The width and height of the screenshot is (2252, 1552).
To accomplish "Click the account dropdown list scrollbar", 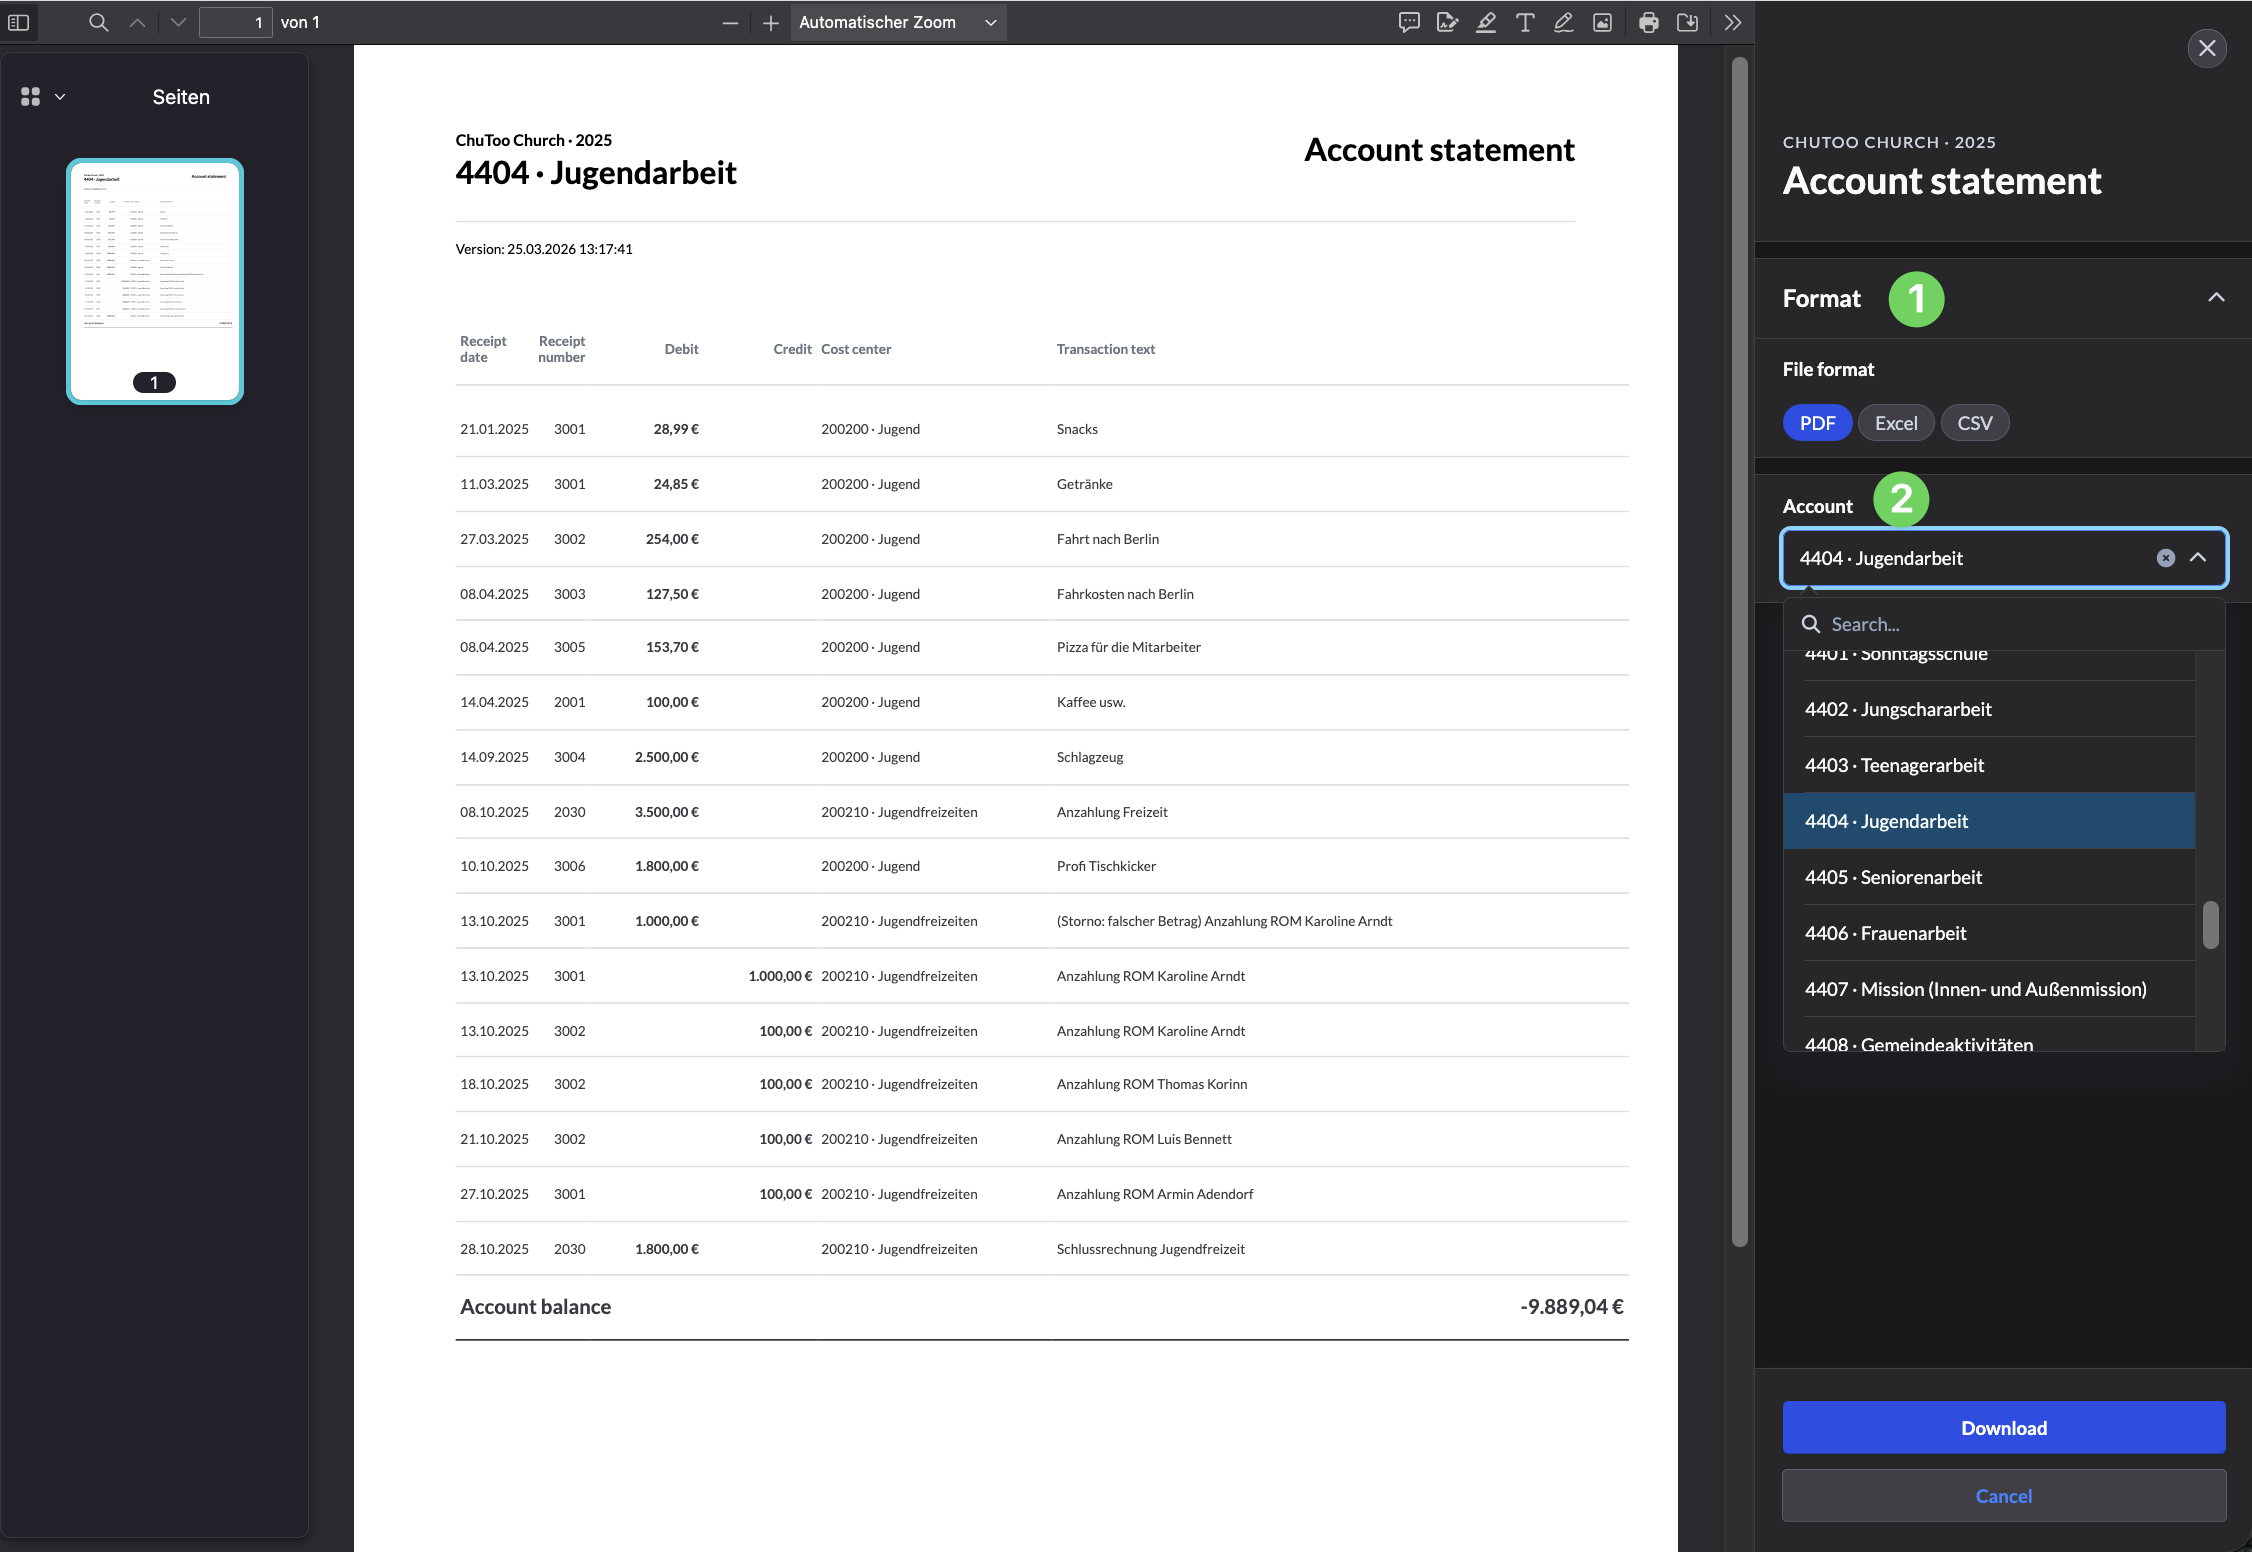I will click(x=2210, y=925).
